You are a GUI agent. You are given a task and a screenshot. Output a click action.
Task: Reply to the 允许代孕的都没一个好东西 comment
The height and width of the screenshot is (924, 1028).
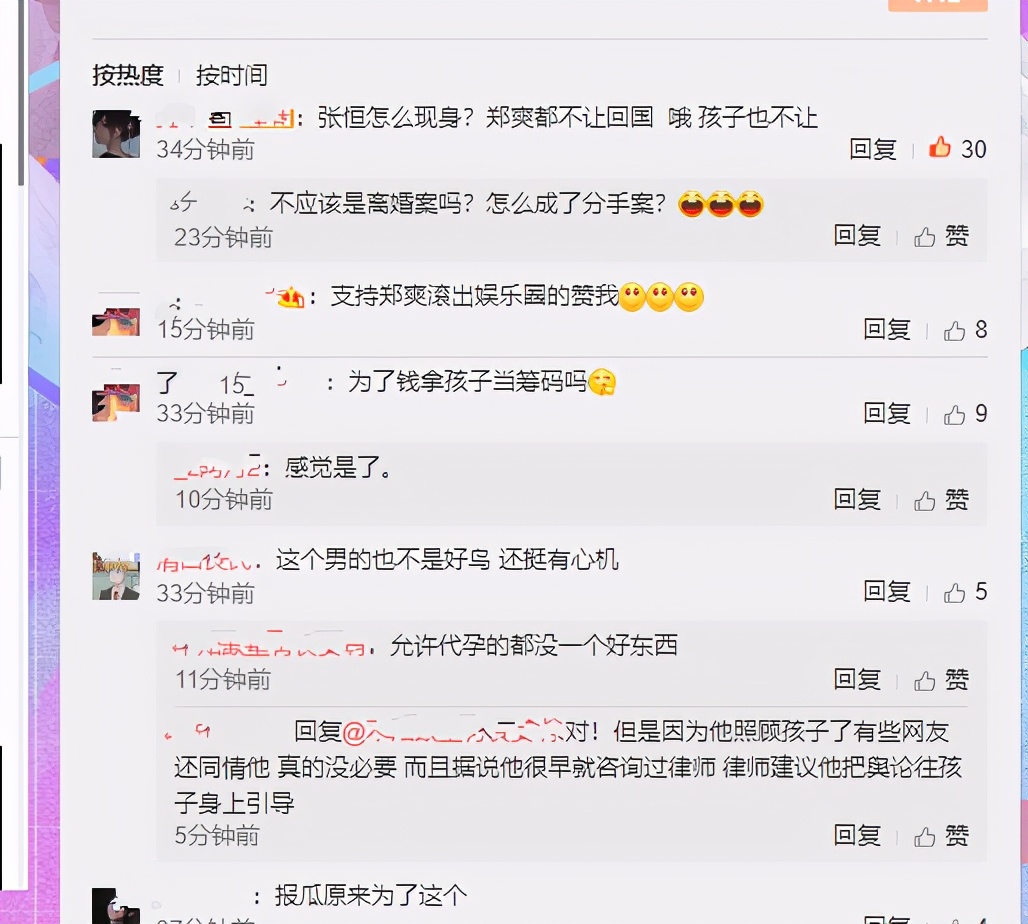[857, 679]
